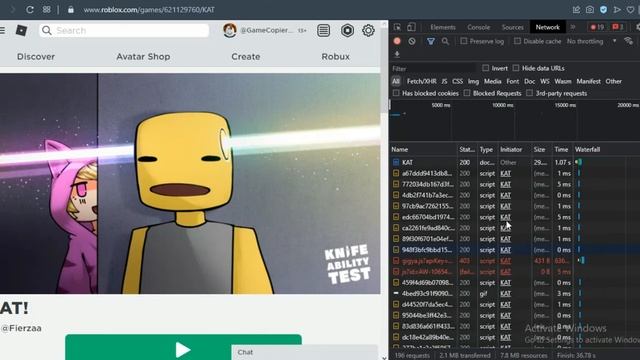Open the Robux hexagon icon
Image resolution: width=640 pixels, height=360 pixels.
click(347, 30)
